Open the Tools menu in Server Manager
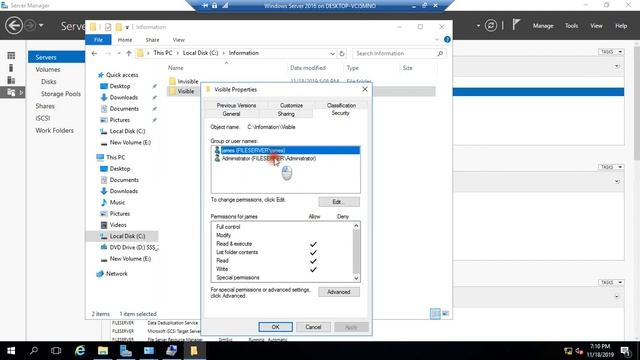 point(571,26)
